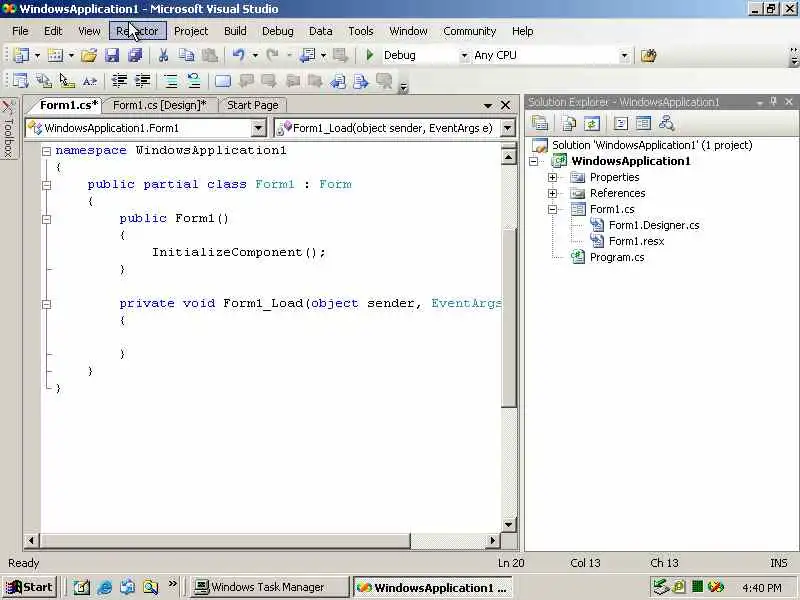Open the Toolbox side tab
Viewport: 800px width, 600px height.
pyautogui.click(x=8, y=129)
